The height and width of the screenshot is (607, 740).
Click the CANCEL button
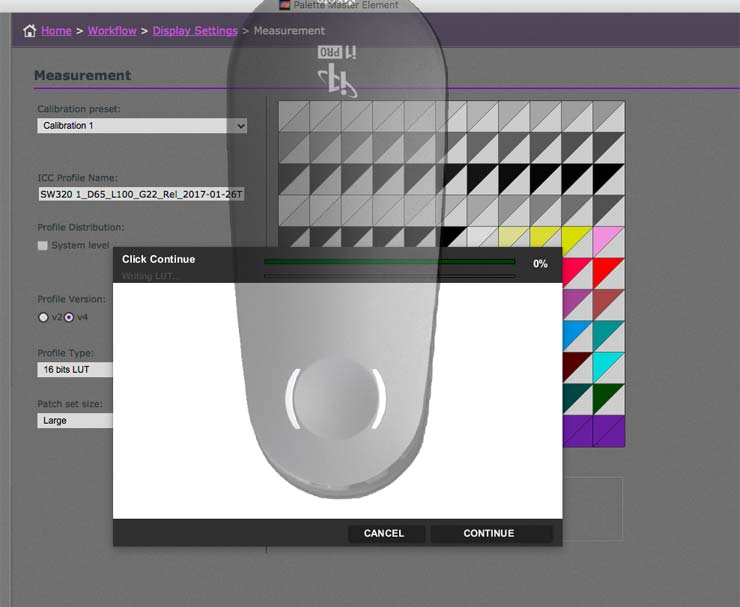[x=386, y=533]
